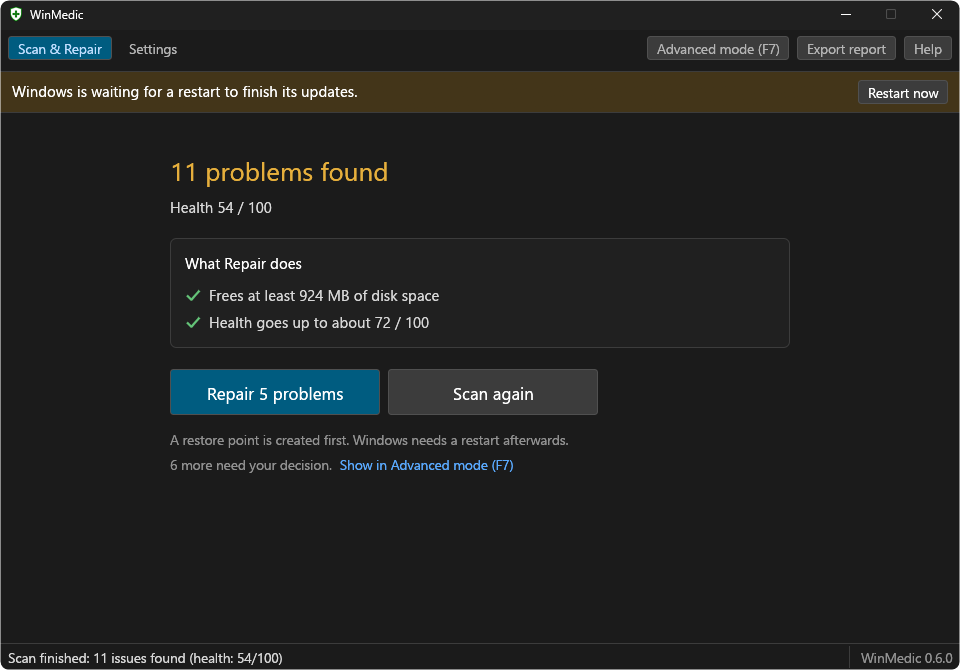Click the What Repair does heading

pos(243,264)
